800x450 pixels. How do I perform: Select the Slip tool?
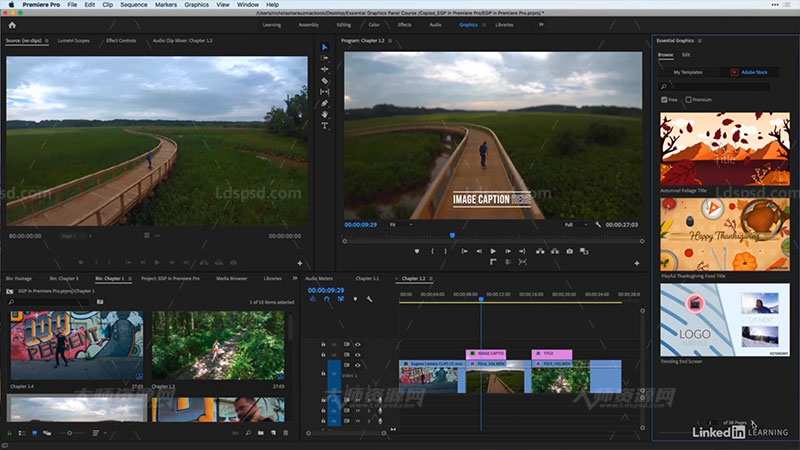pyautogui.click(x=324, y=92)
